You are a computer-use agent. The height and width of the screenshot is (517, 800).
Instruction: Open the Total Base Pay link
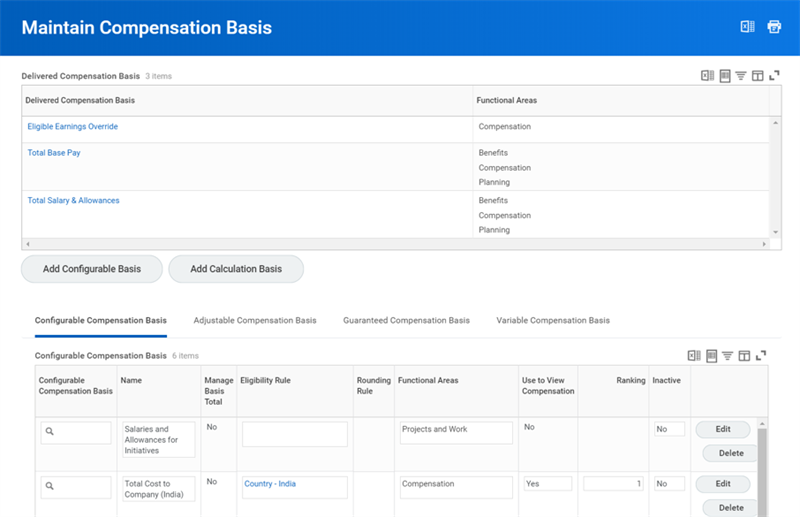pyautogui.click(x=54, y=153)
